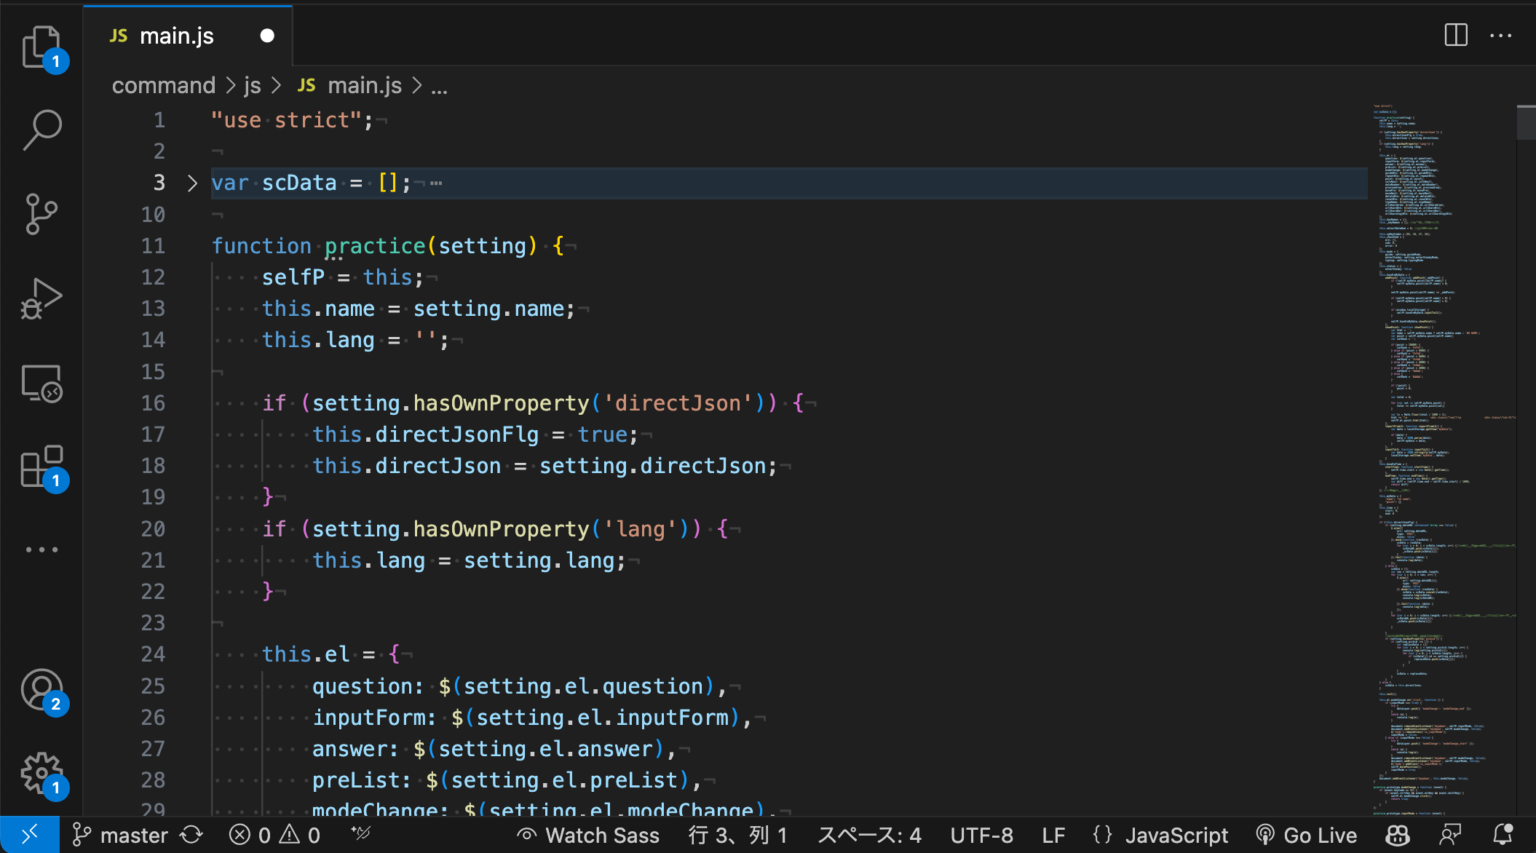Open the Source Control view

pyautogui.click(x=42, y=214)
